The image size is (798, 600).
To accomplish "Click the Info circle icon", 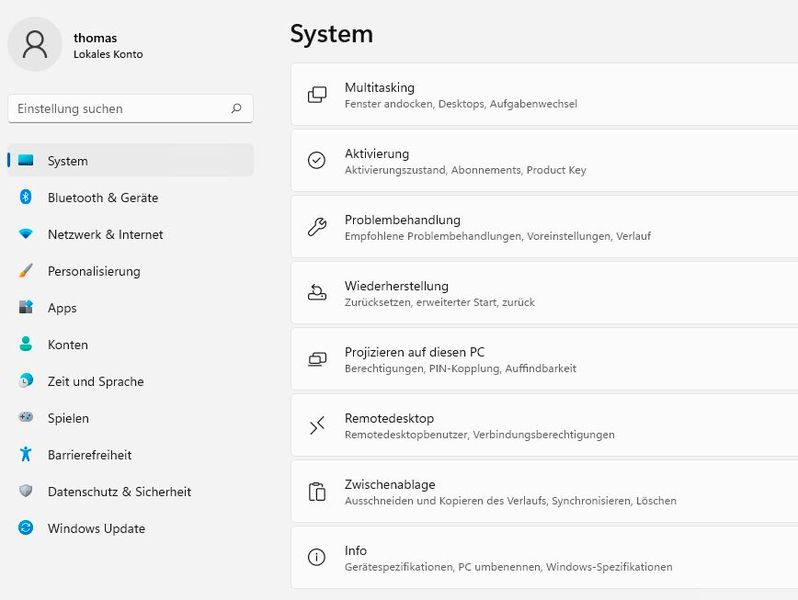I will (x=317, y=557).
